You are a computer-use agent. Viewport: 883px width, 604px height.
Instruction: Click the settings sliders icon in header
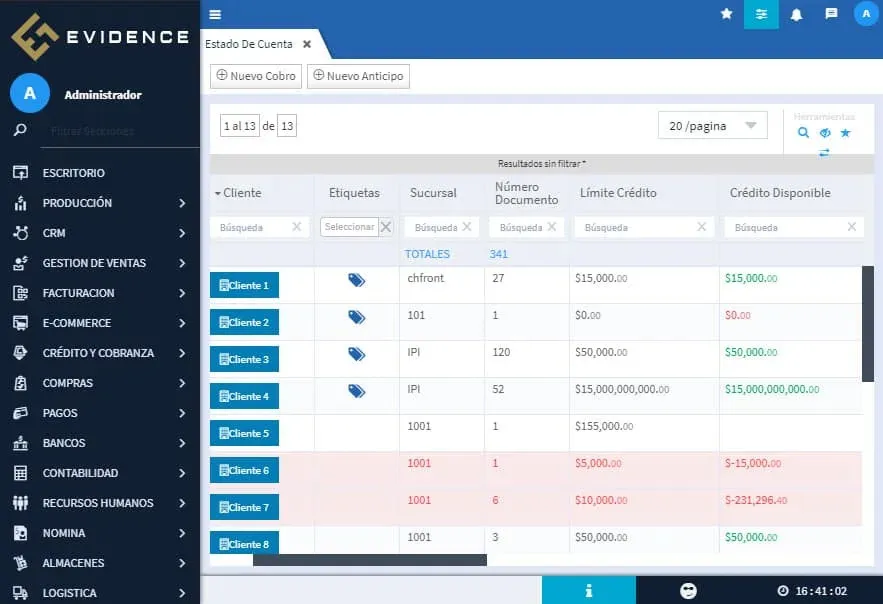pos(762,14)
